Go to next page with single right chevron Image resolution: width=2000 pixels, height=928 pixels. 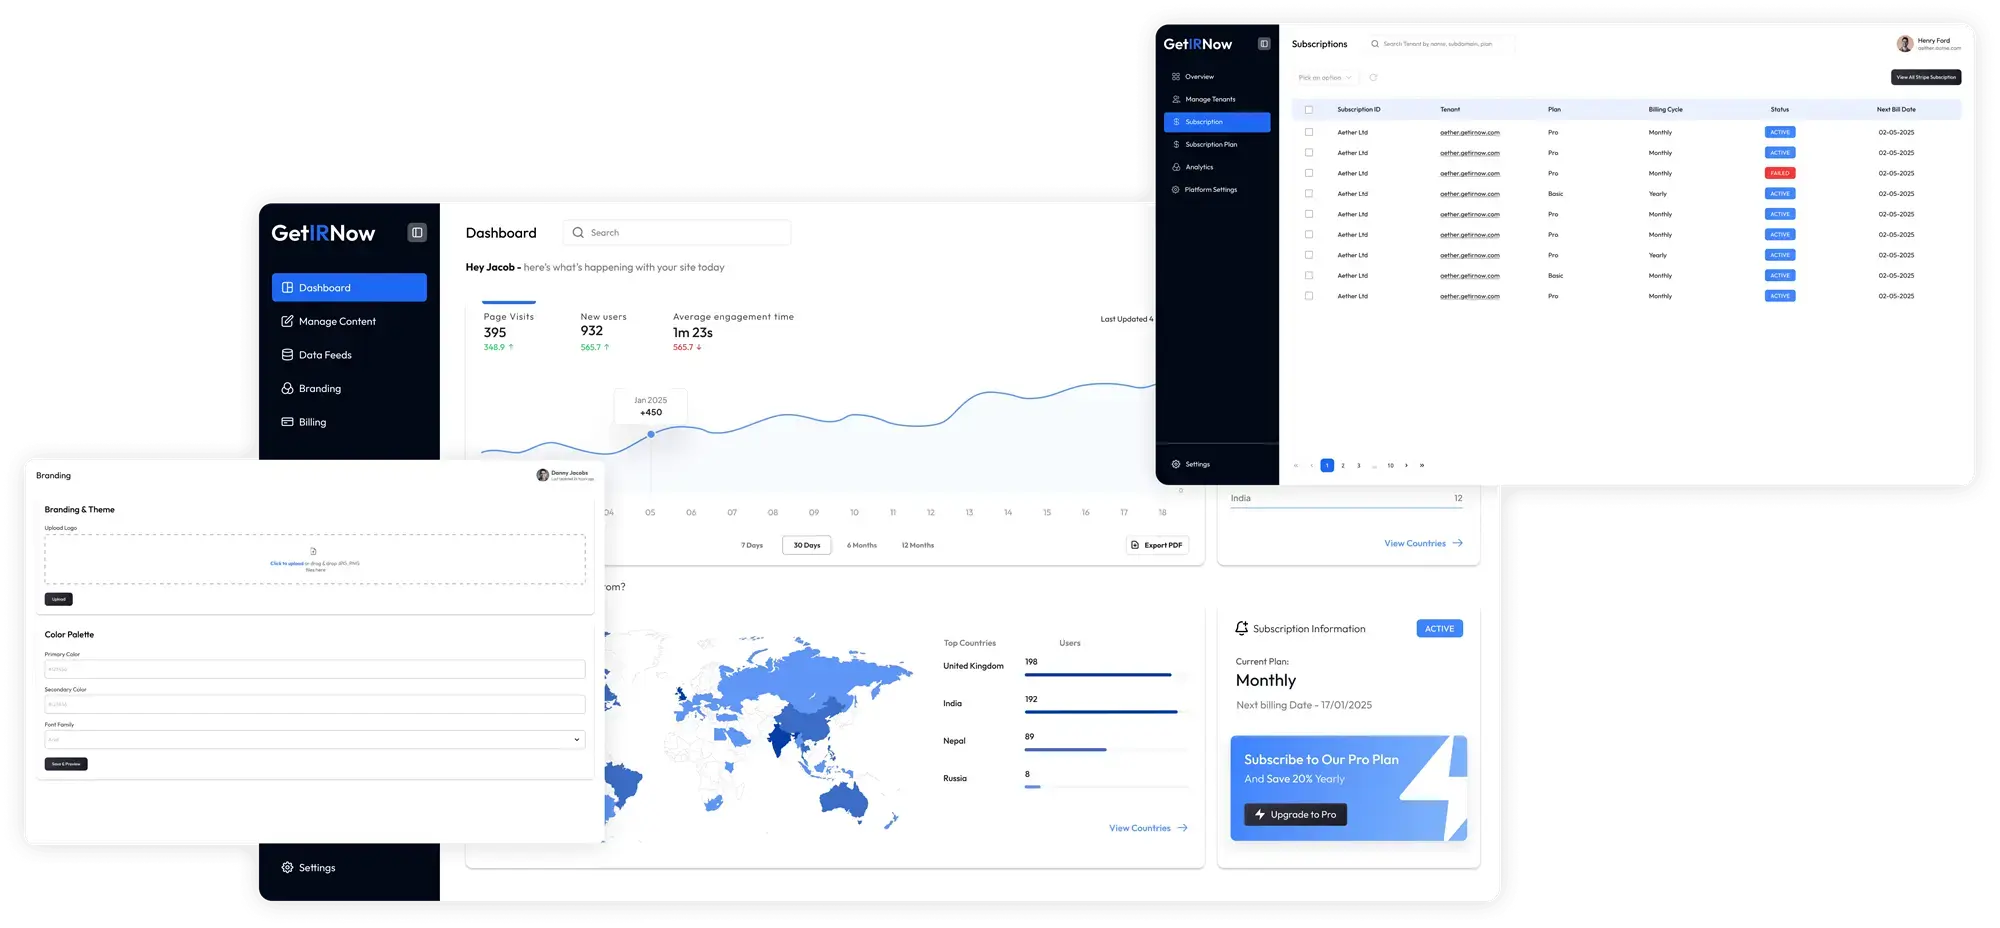pyautogui.click(x=1406, y=465)
